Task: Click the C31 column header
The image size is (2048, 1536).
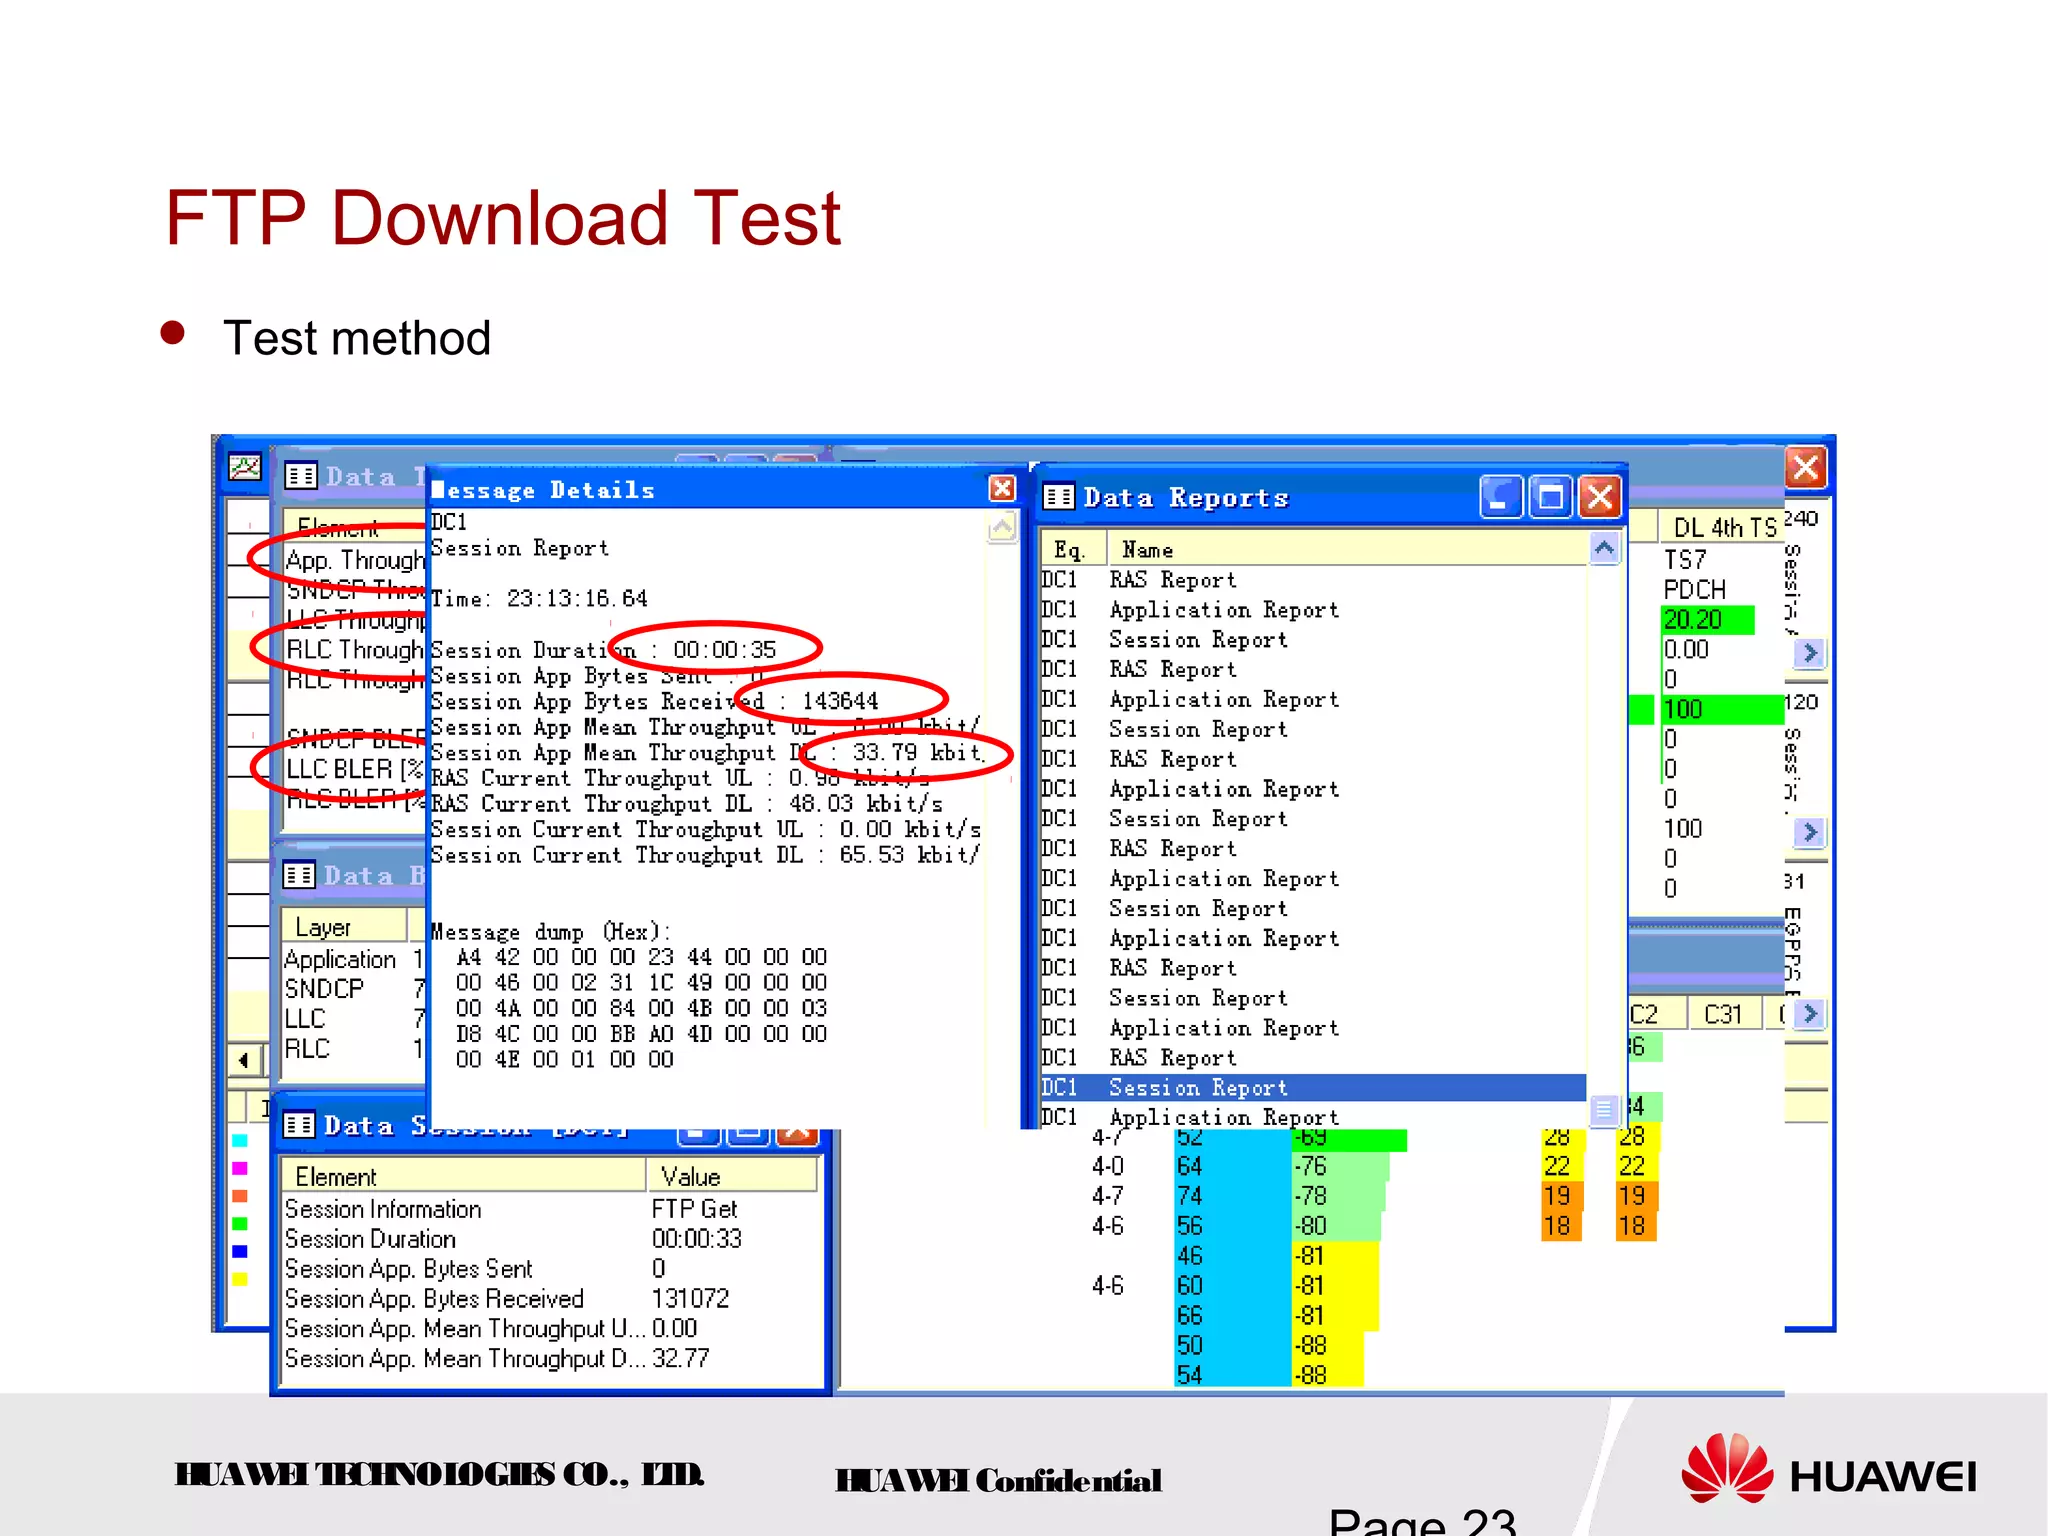Action: coord(1724,1014)
